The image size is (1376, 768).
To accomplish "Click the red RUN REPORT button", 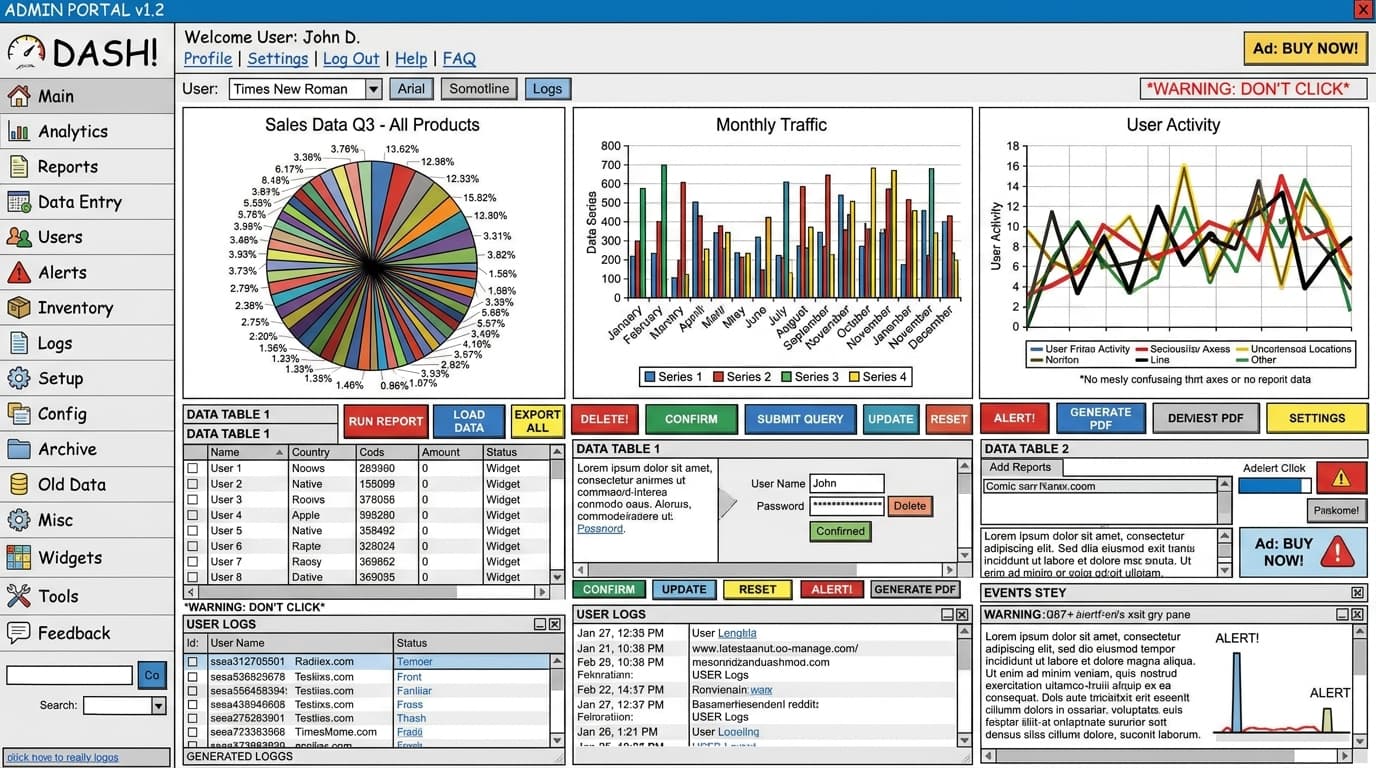I will point(386,421).
